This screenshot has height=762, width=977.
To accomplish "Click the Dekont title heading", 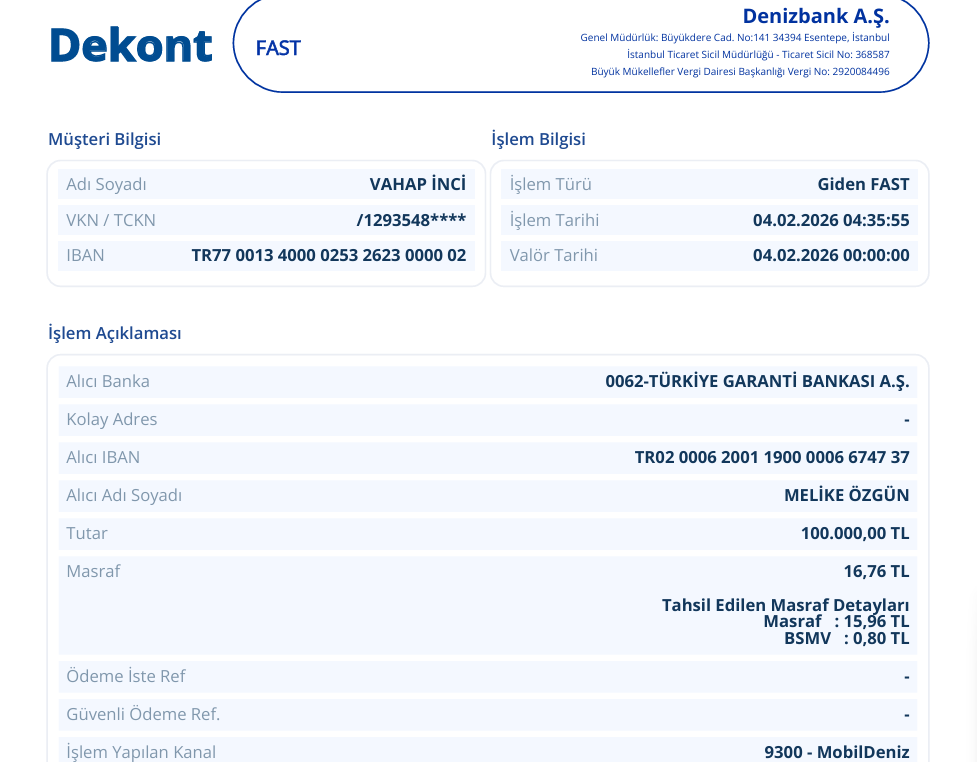I will coord(131,45).
